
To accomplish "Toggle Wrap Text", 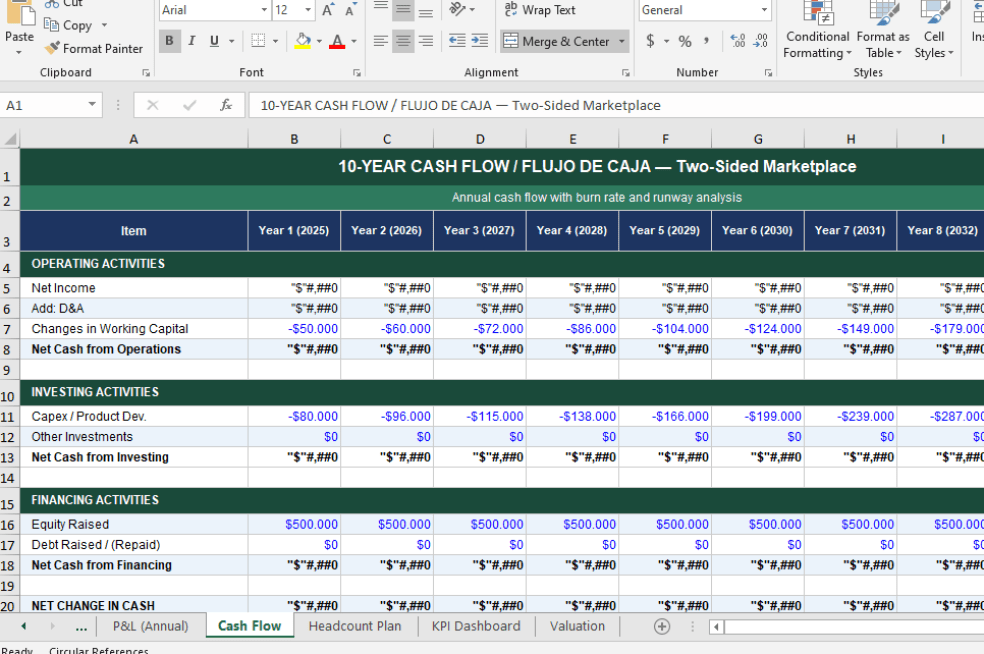I will (540, 9).
